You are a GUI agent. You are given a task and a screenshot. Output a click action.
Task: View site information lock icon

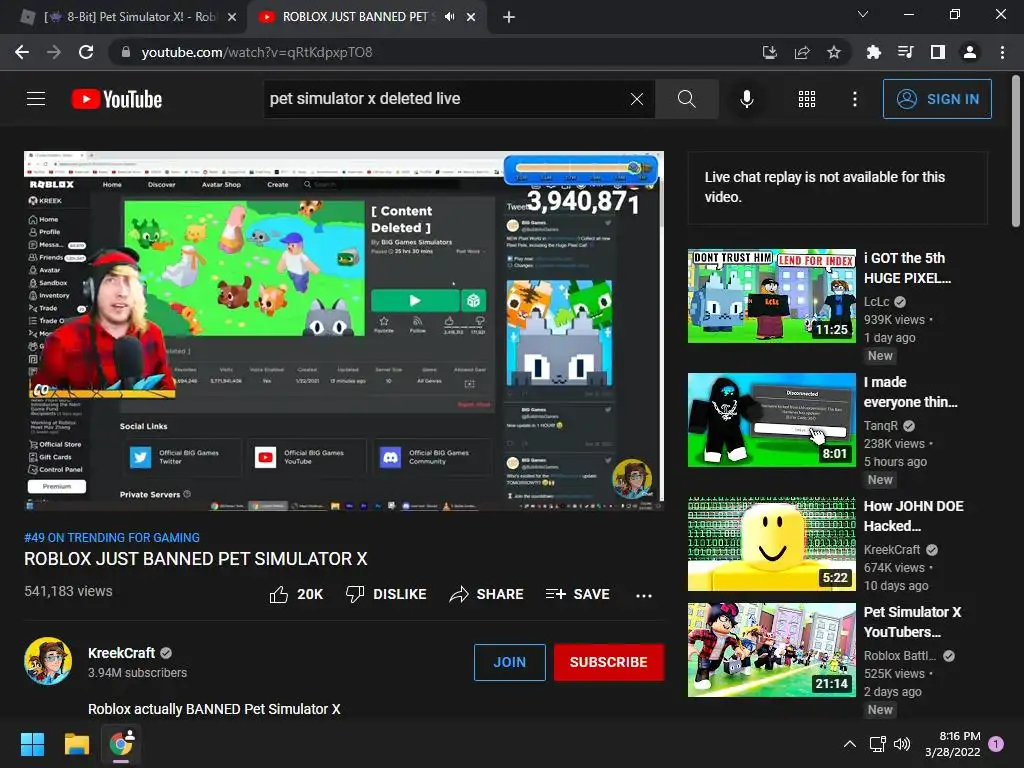(x=126, y=52)
